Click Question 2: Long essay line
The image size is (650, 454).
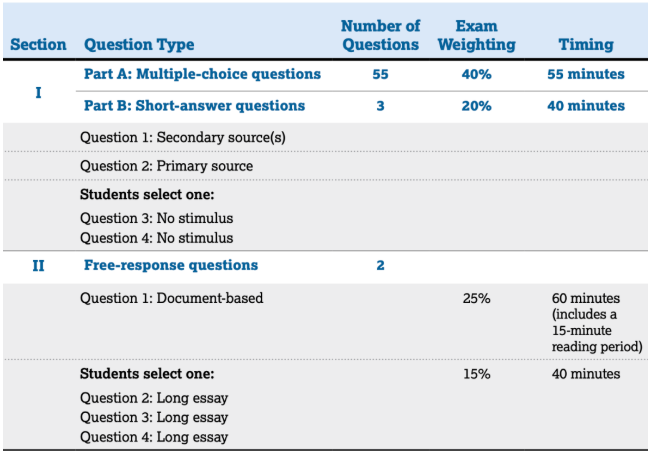[x=154, y=398]
